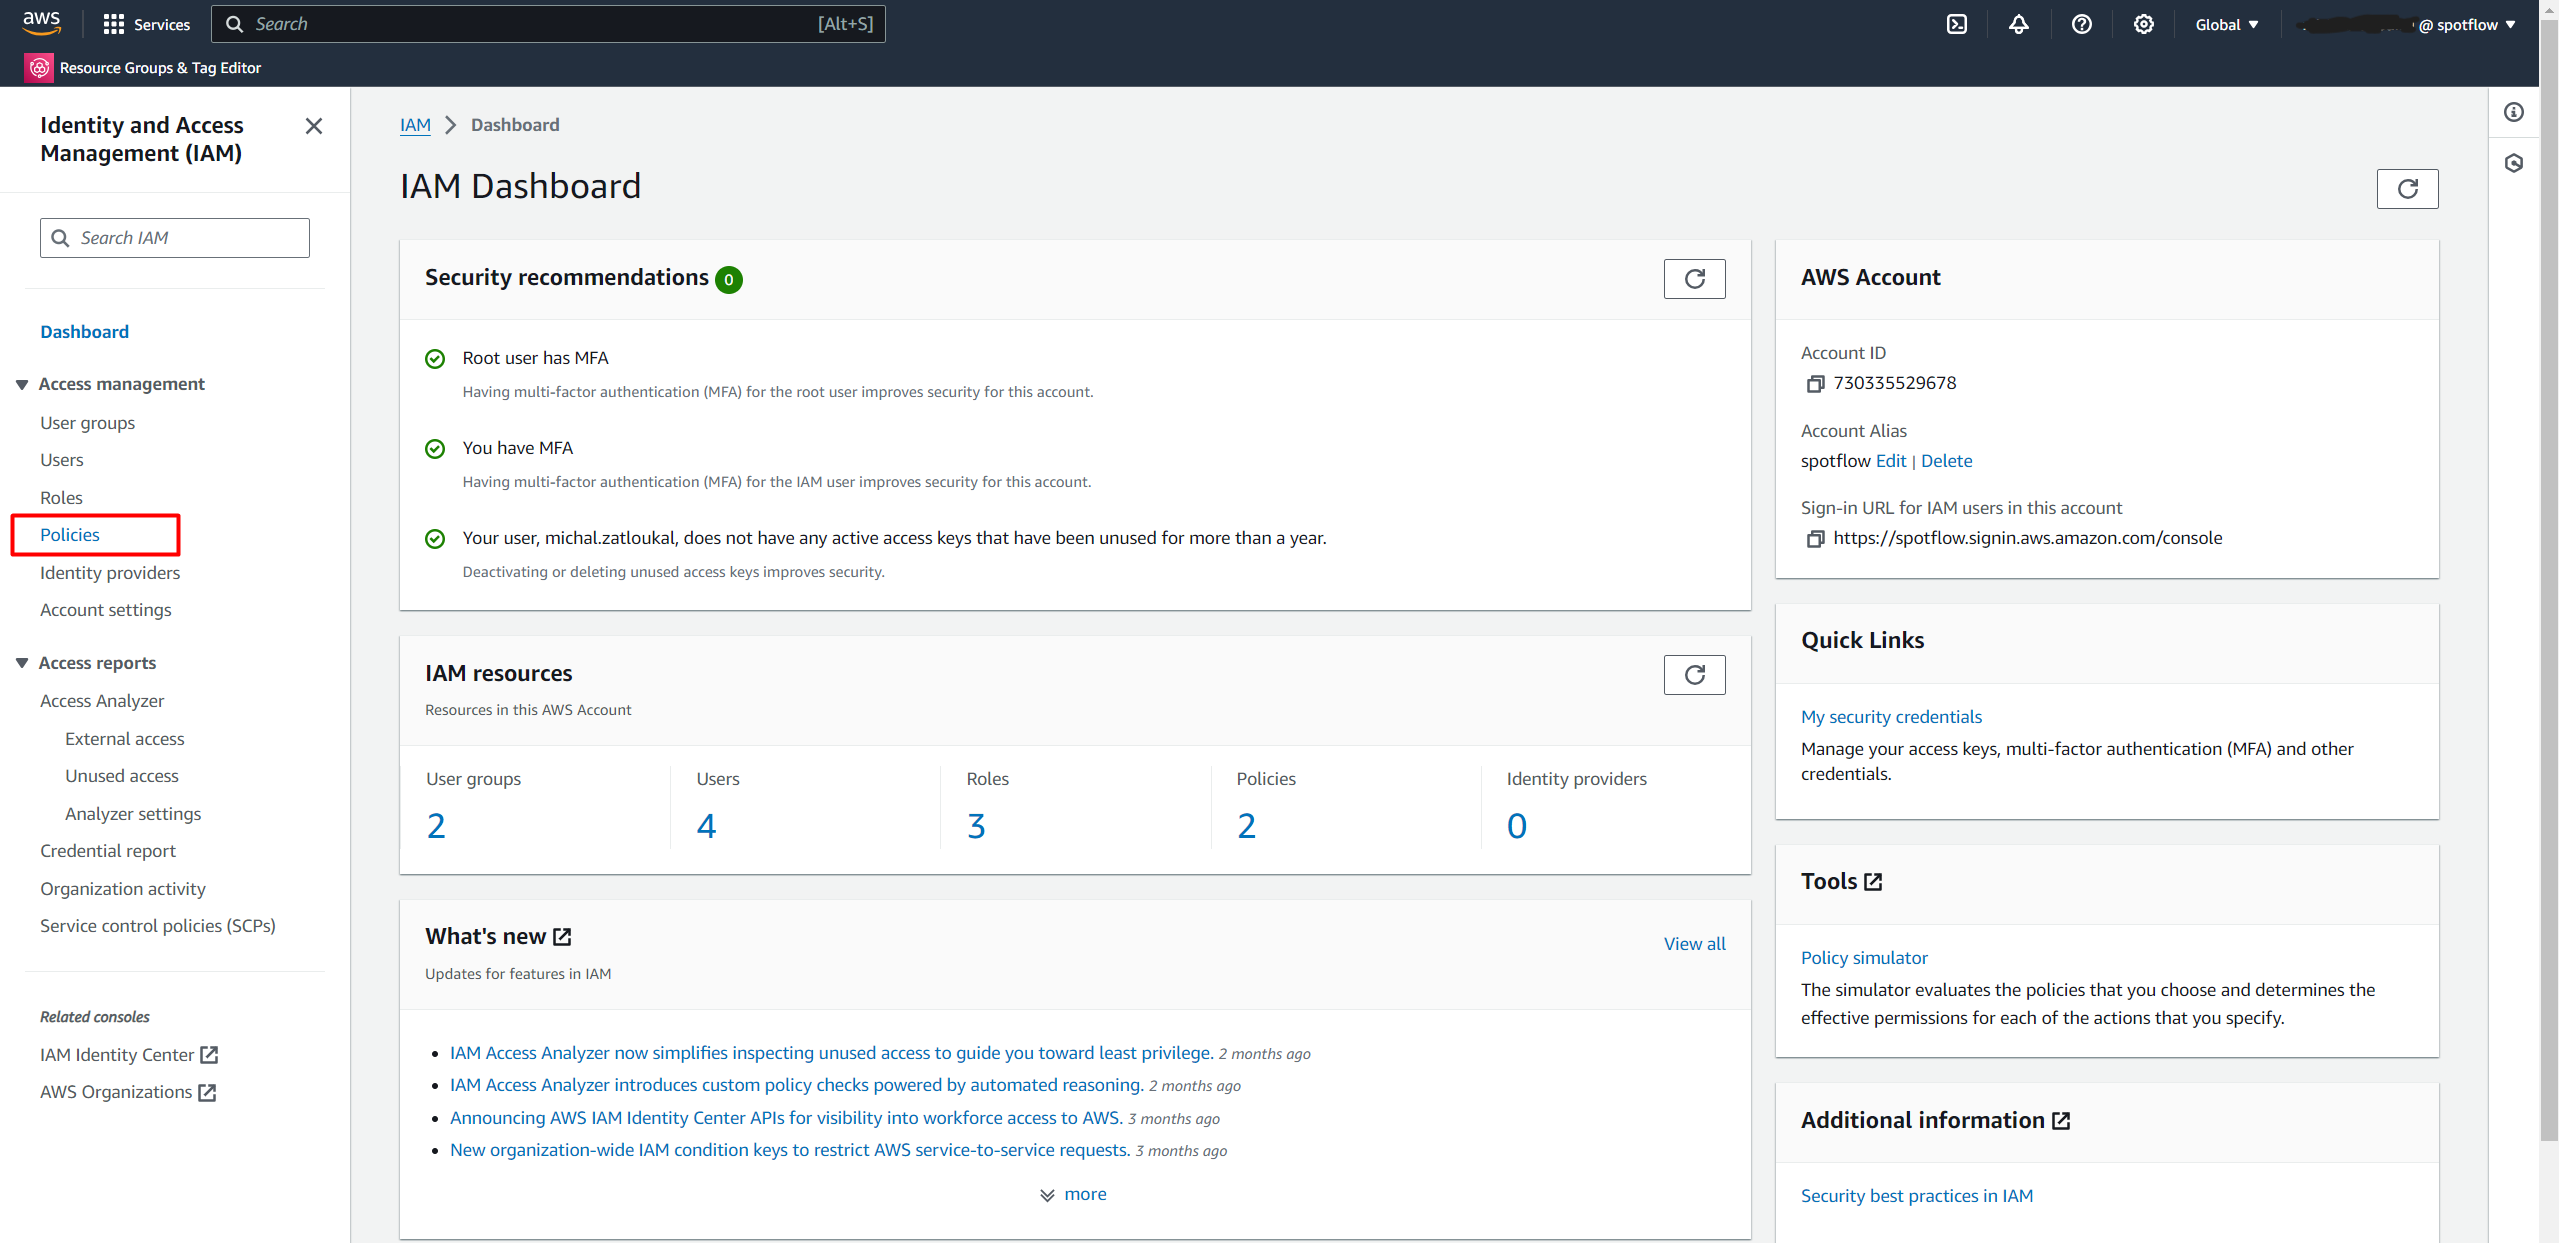Open AWS Organizations external icon

(206, 1093)
